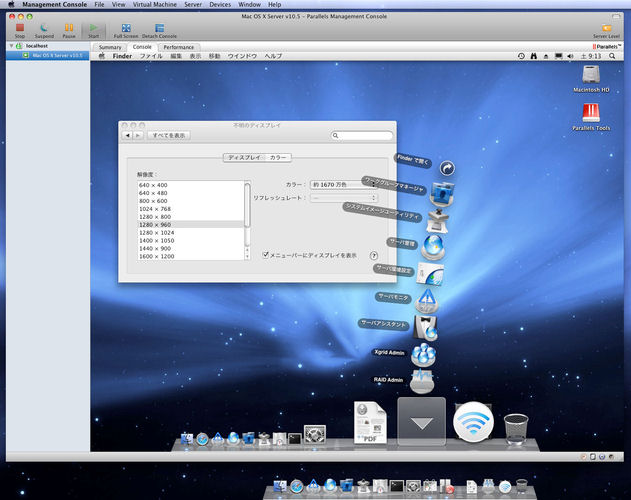Open the ワークグループマネージャ icon in the stack
631x500 pixels.
coord(442,194)
